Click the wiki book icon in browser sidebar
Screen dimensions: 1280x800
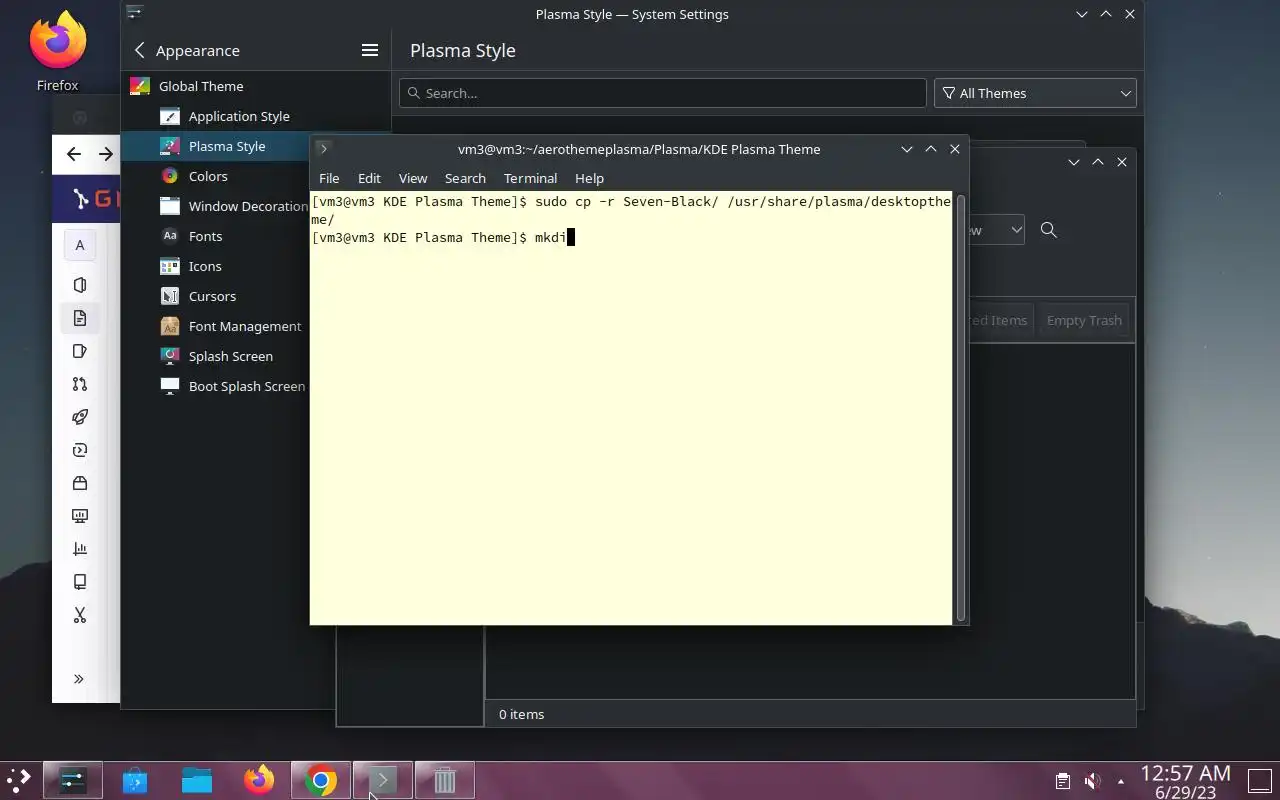(x=80, y=582)
